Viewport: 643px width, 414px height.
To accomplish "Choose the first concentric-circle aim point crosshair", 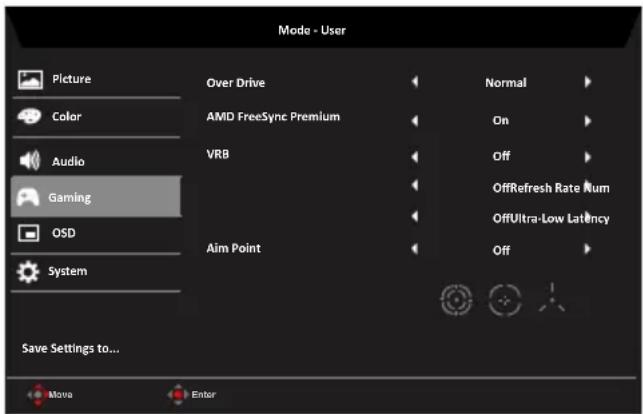I will tap(456, 300).
